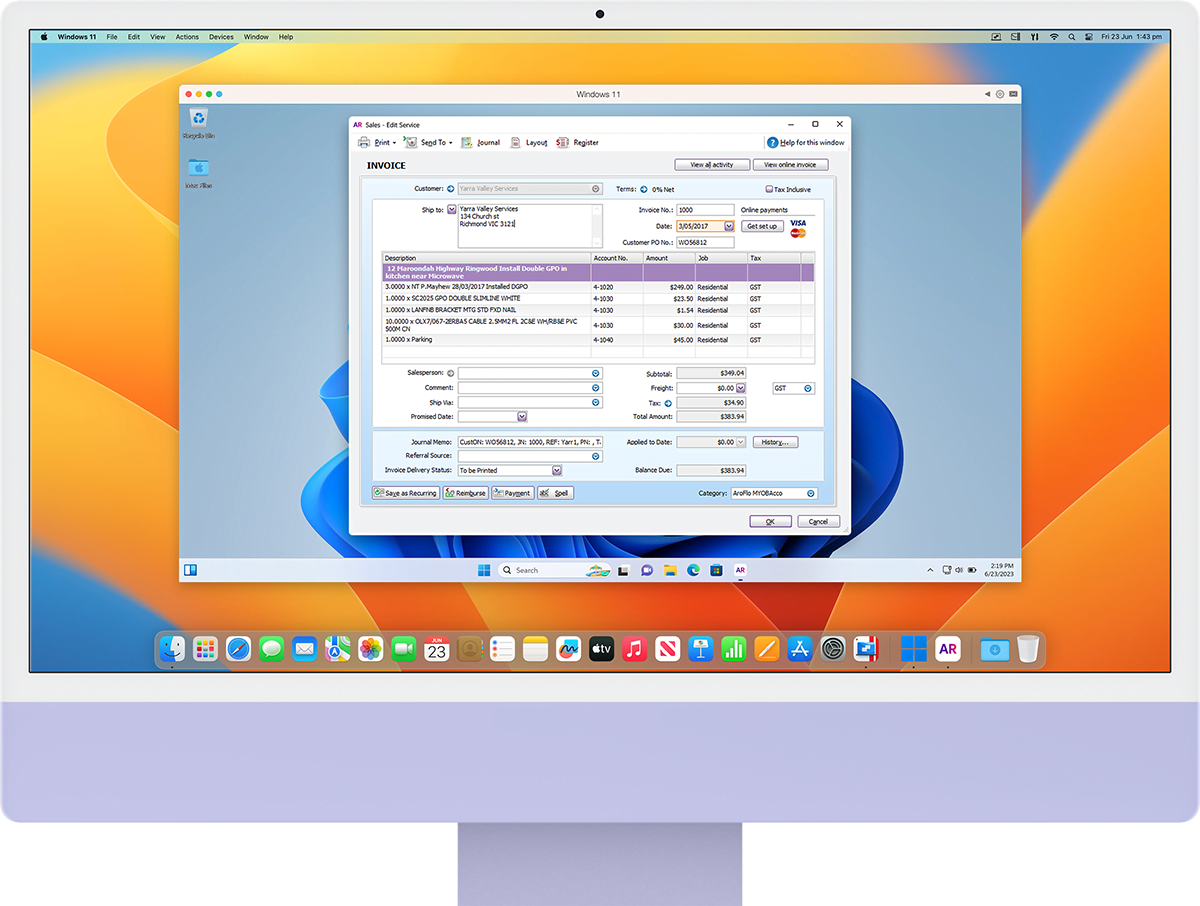1200x906 pixels.
Task: Expand the Ship to address dropdown
Action: (451, 209)
